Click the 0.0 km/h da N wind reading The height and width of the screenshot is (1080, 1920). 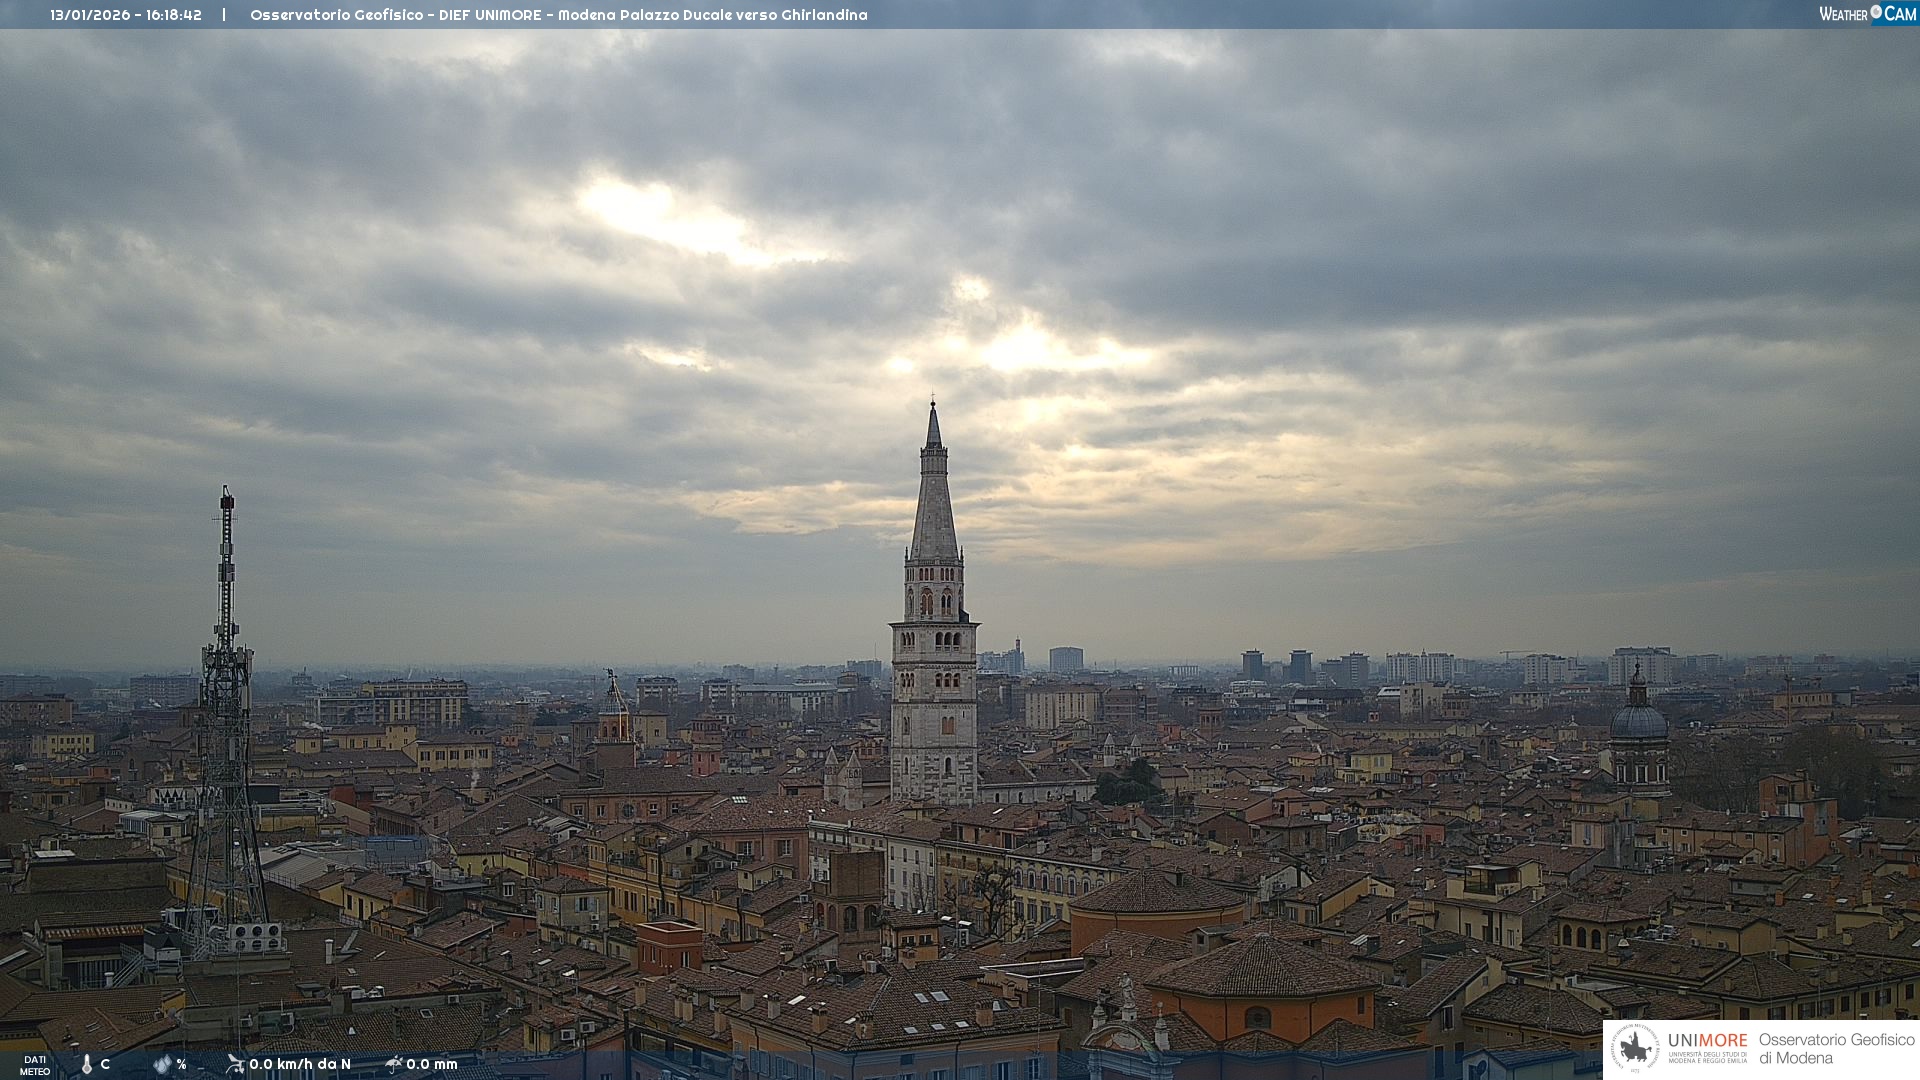click(x=300, y=1064)
